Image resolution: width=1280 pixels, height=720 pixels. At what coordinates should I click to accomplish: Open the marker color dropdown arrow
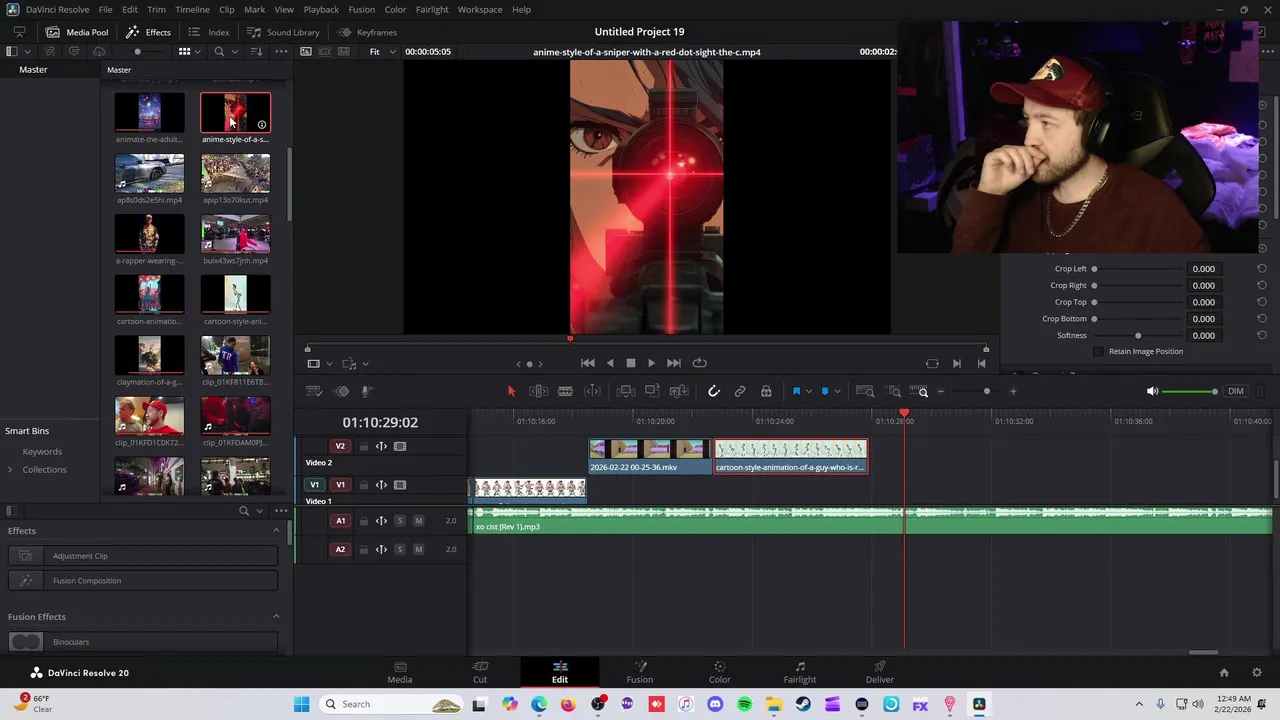(837, 391)
